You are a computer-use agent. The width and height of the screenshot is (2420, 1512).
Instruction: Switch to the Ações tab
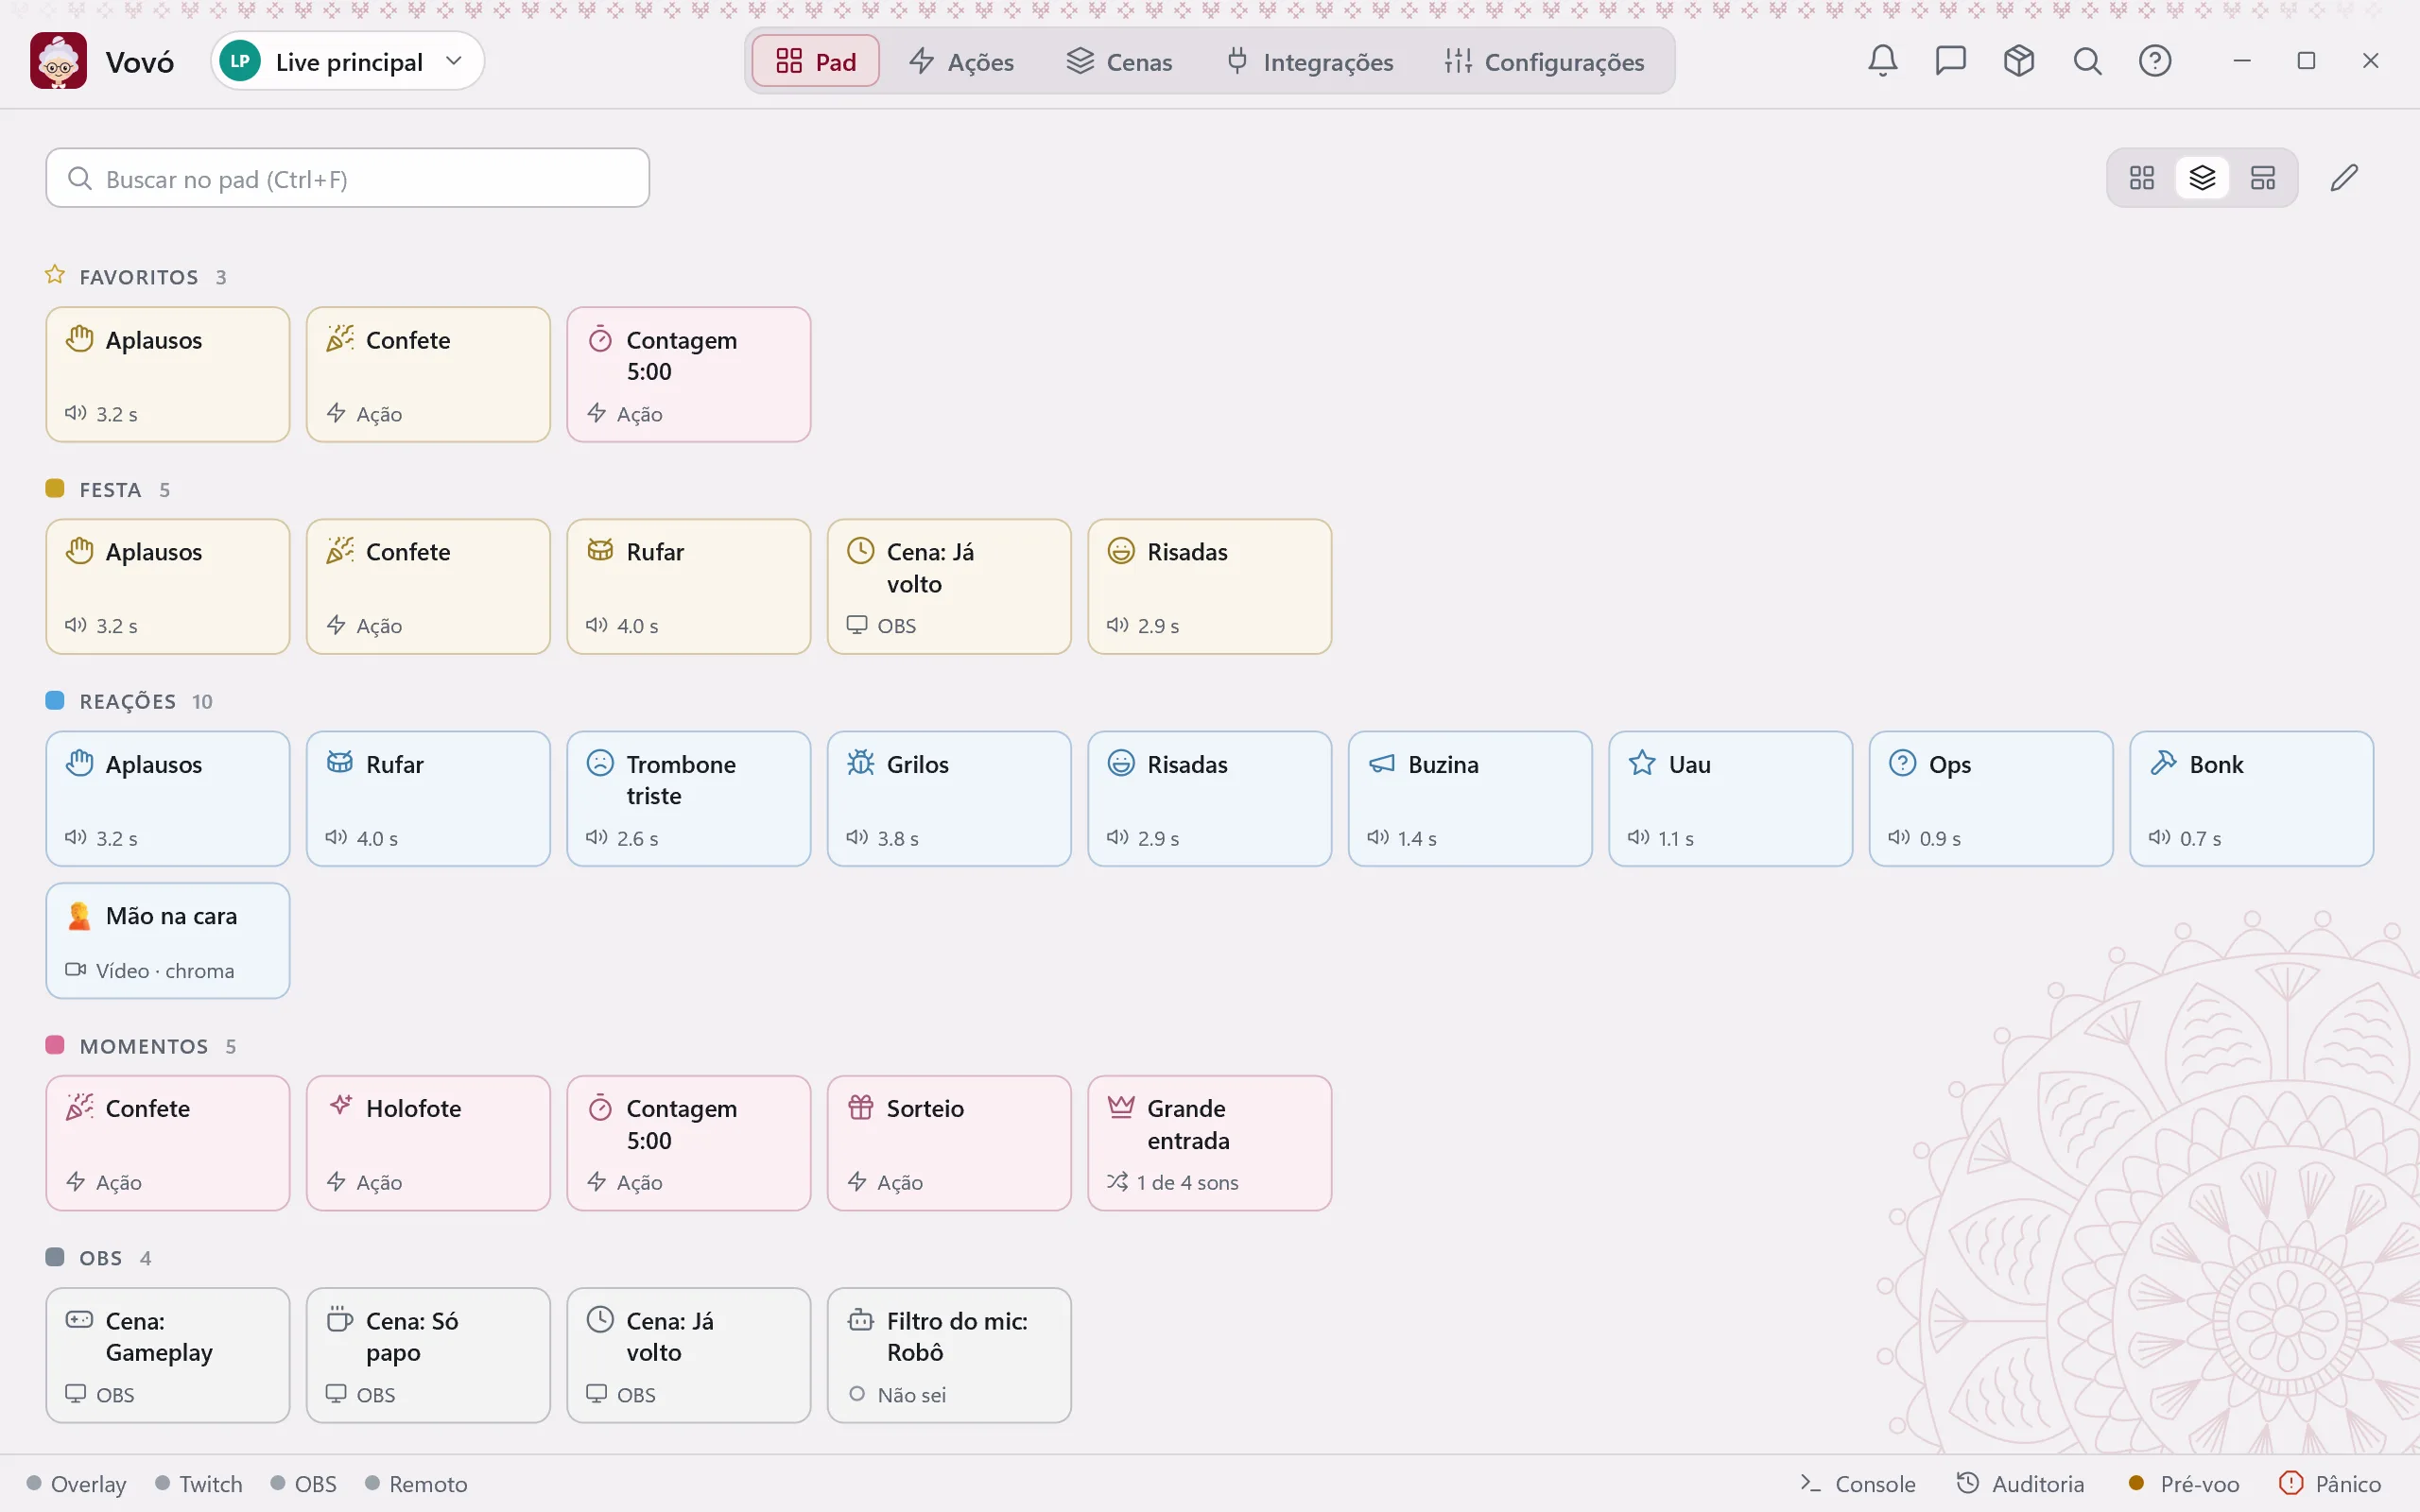point(961,61)
